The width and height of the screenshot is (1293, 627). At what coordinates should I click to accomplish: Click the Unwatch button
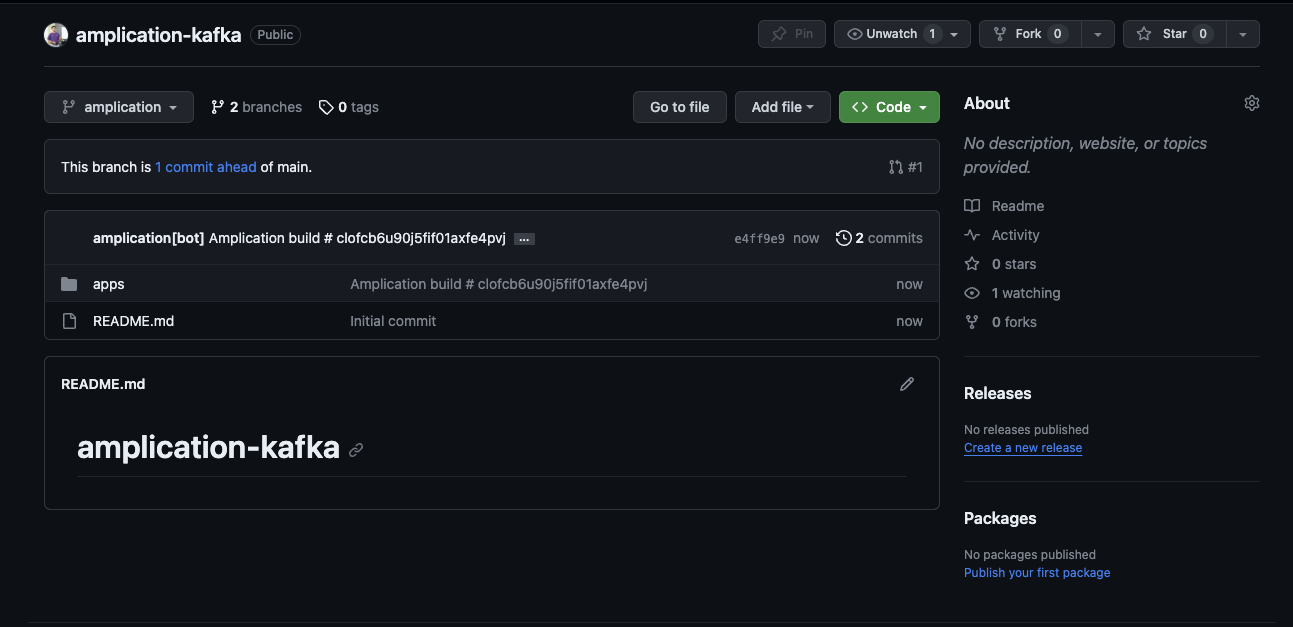tap(902, 34)
